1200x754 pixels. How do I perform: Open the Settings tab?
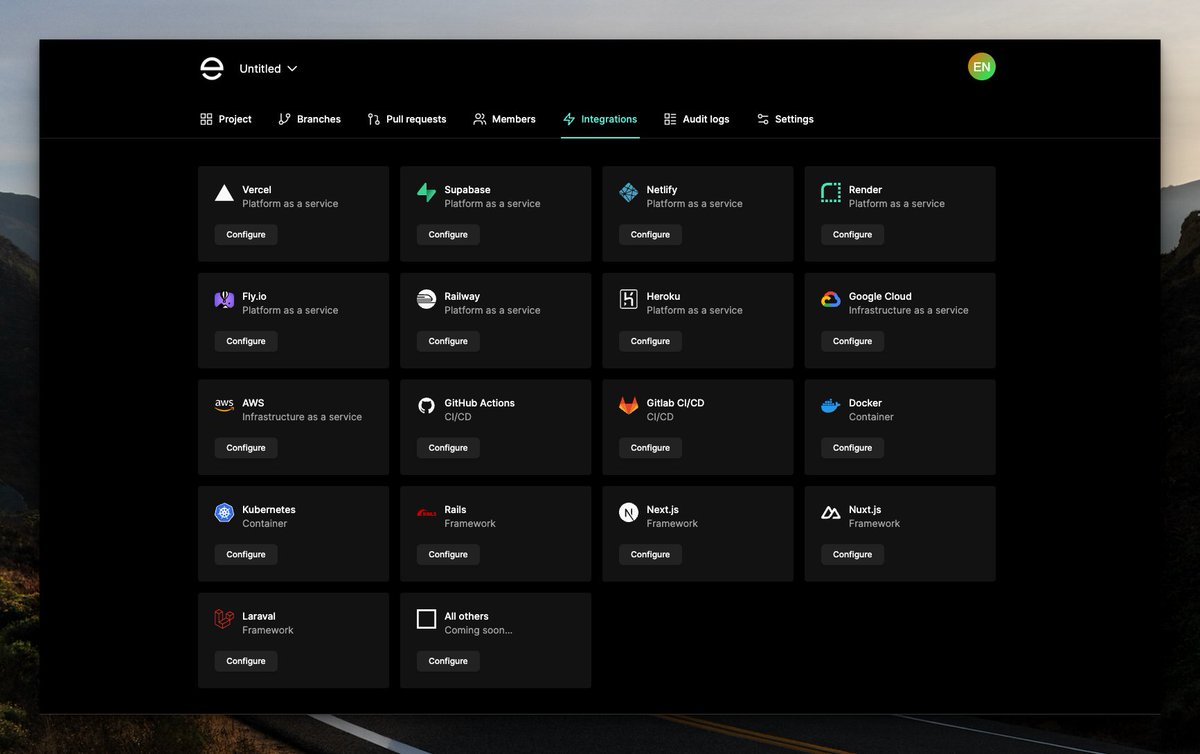pyautogui.click(x=785, y=119)
